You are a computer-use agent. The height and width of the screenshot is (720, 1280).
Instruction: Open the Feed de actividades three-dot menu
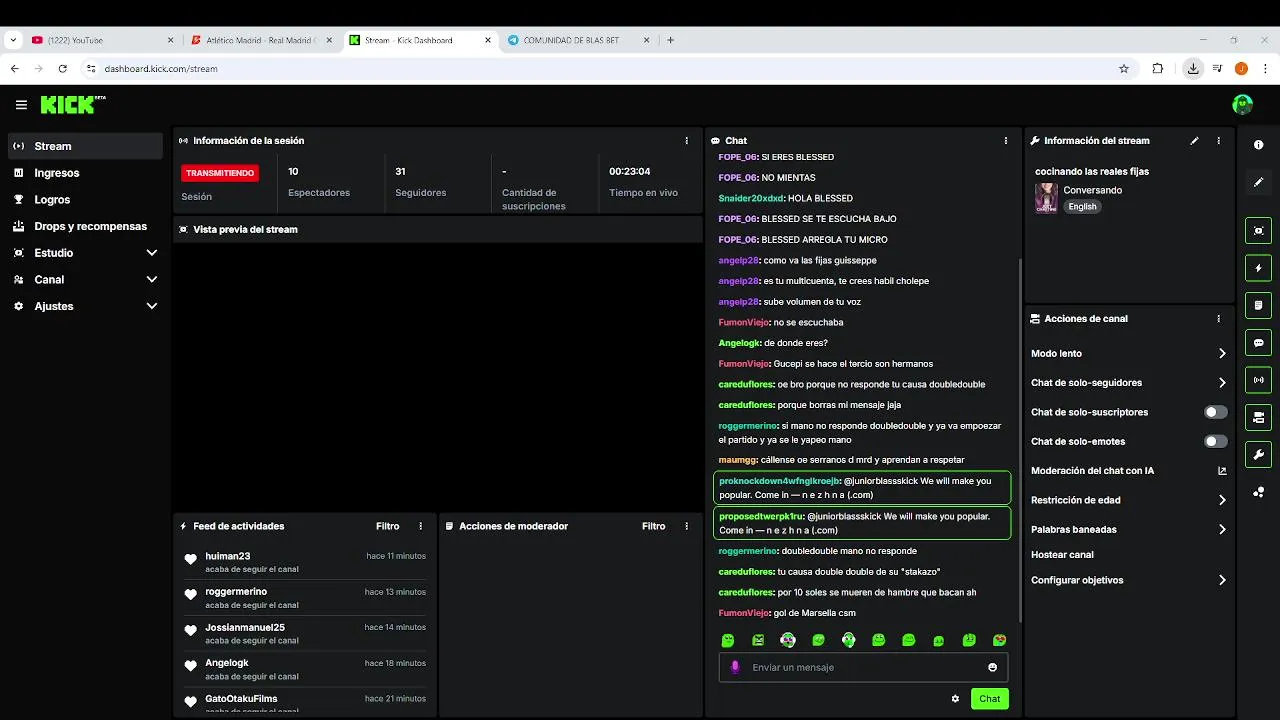(420, 526)
